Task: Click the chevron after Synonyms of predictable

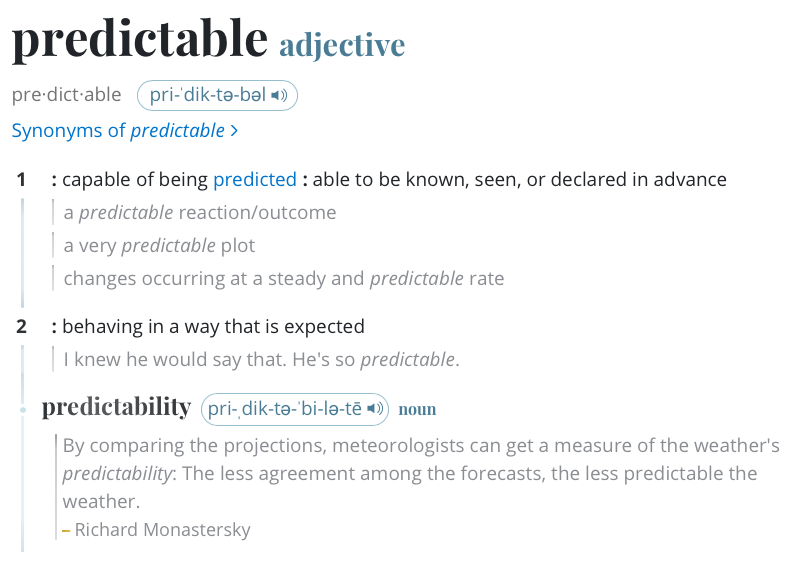Action: (234, 131)
